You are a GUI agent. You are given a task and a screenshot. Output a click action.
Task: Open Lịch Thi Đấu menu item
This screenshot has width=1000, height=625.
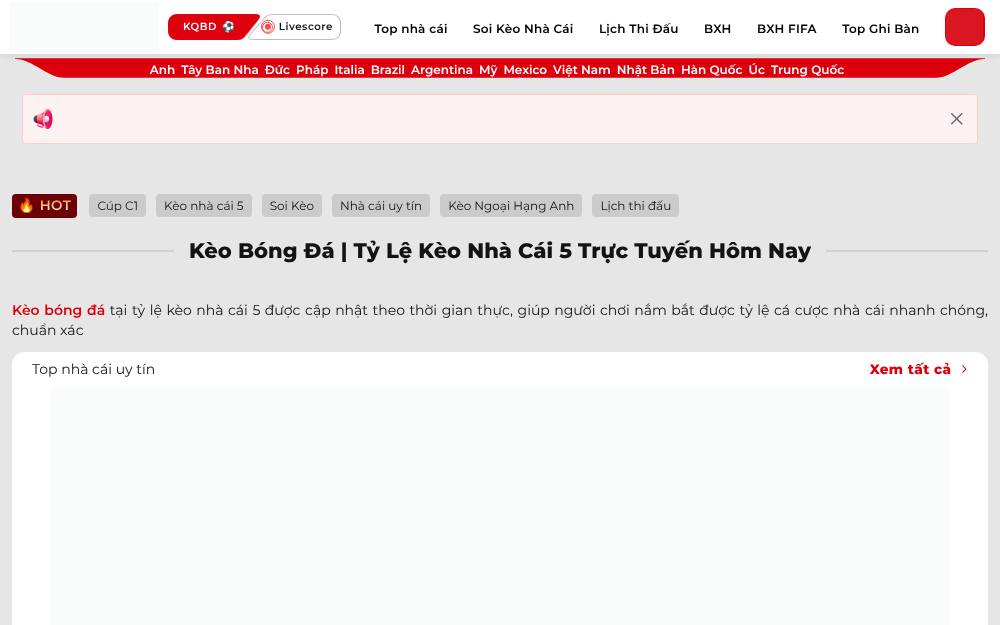coord(638,29)
